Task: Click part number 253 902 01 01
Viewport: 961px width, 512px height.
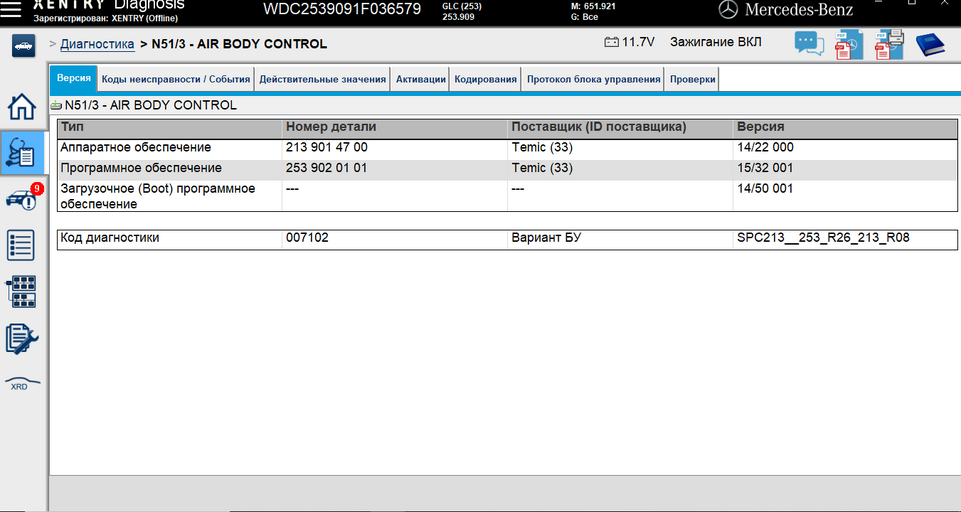Action: click(327, 168)
